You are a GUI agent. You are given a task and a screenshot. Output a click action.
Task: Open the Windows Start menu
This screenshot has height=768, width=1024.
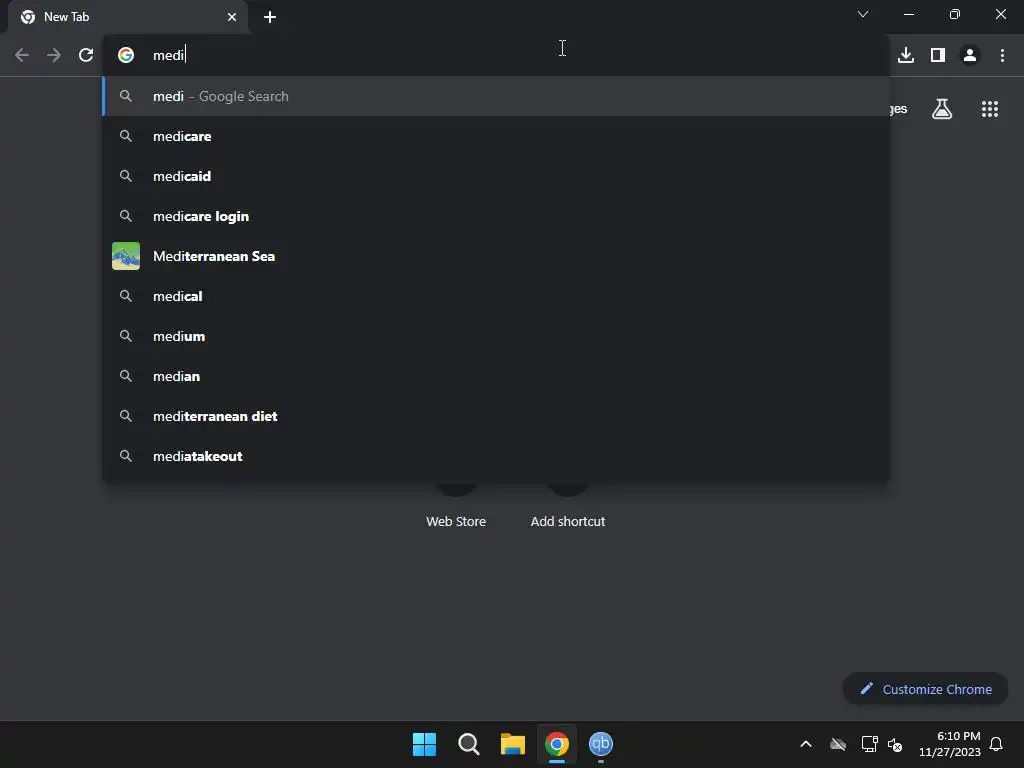pos(424,744)
